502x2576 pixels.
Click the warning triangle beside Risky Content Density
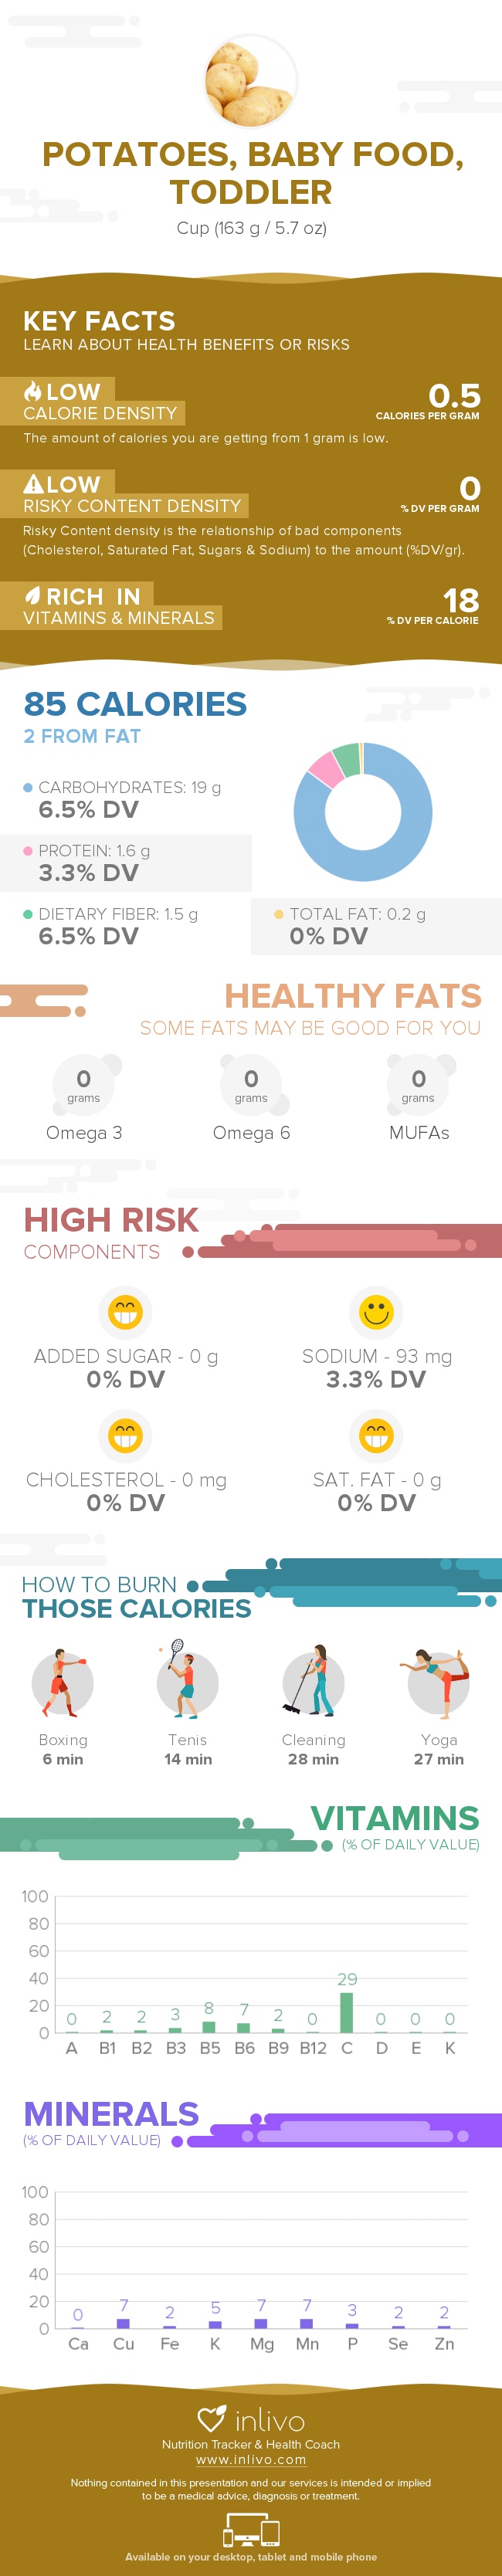click(33, 484)
